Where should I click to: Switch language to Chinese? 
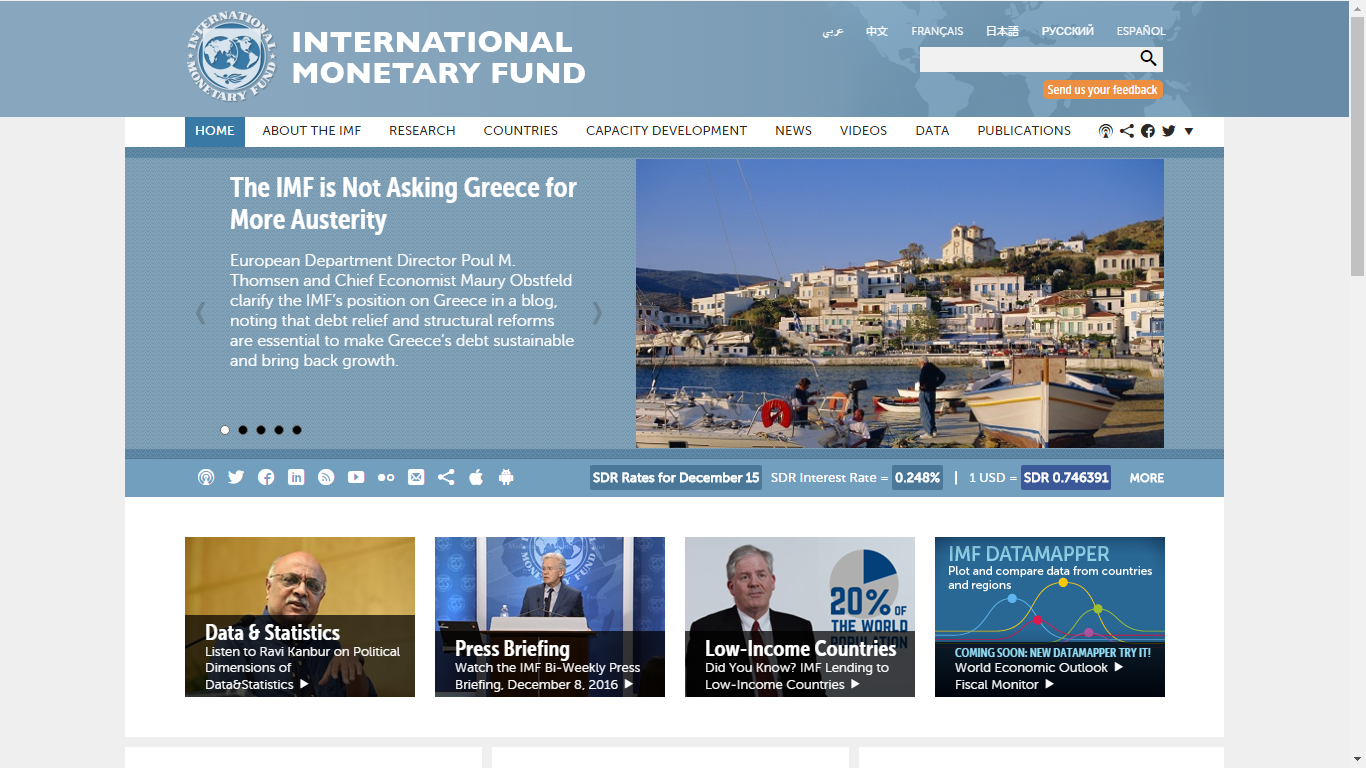(x=877, y=31)
